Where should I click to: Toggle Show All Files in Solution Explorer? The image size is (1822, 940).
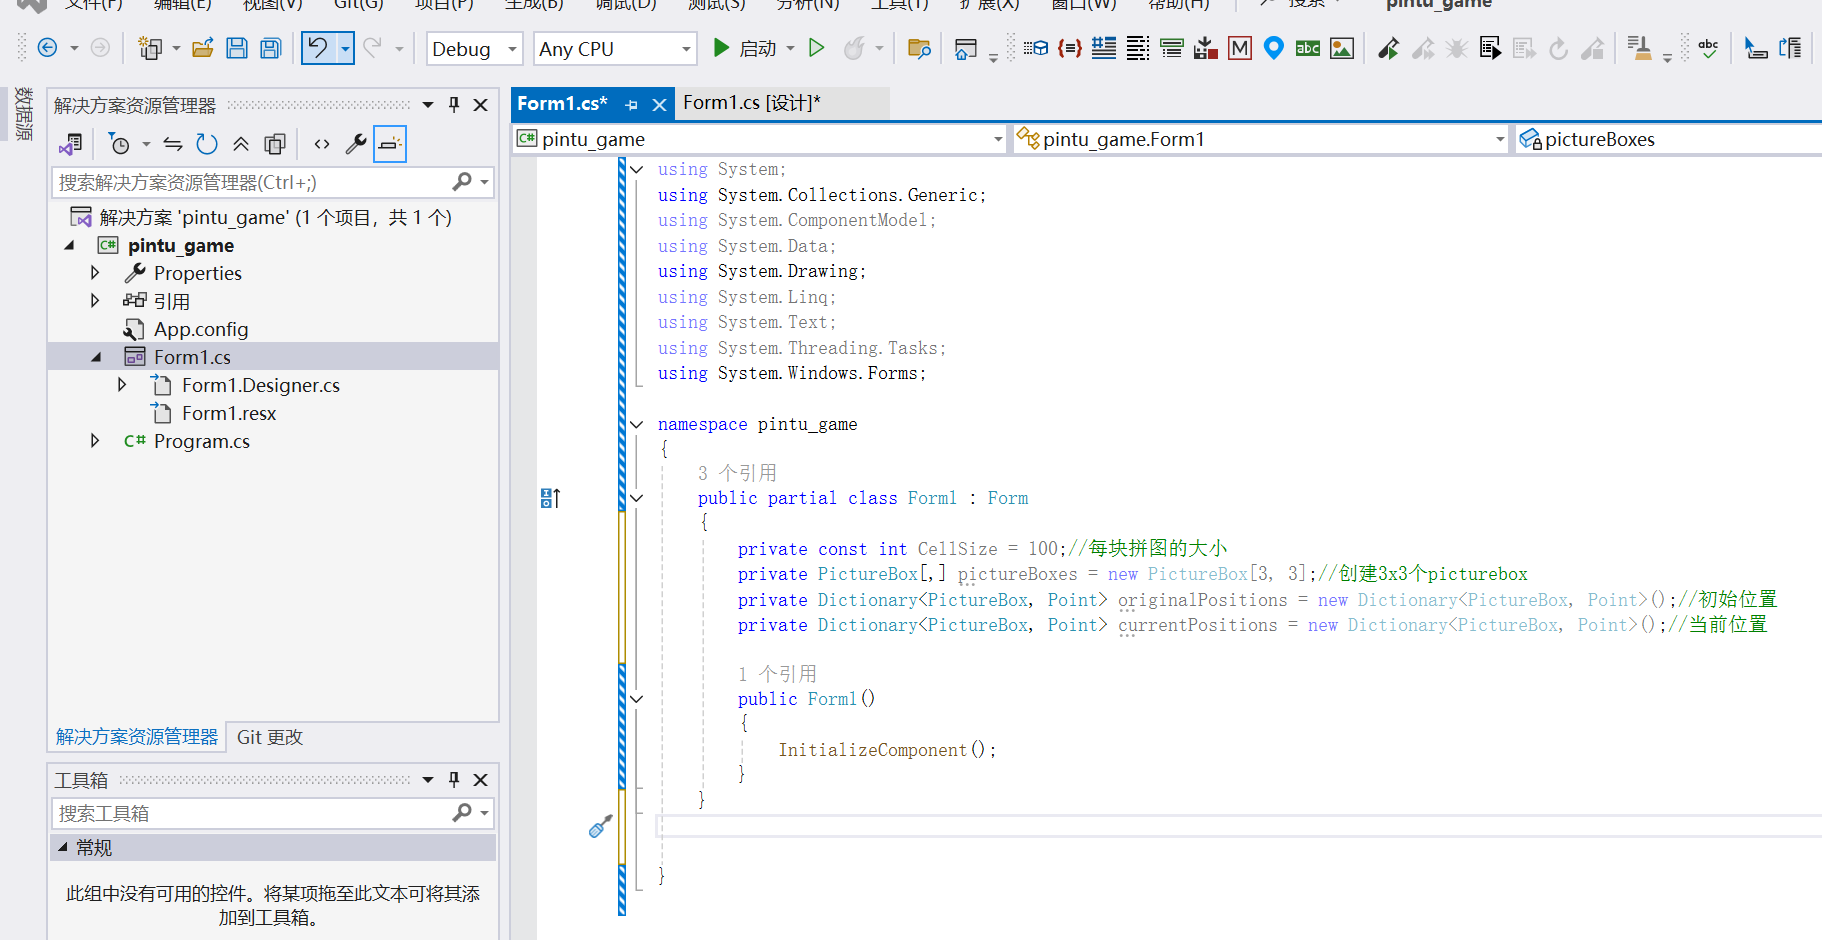(x=275, y=144)
